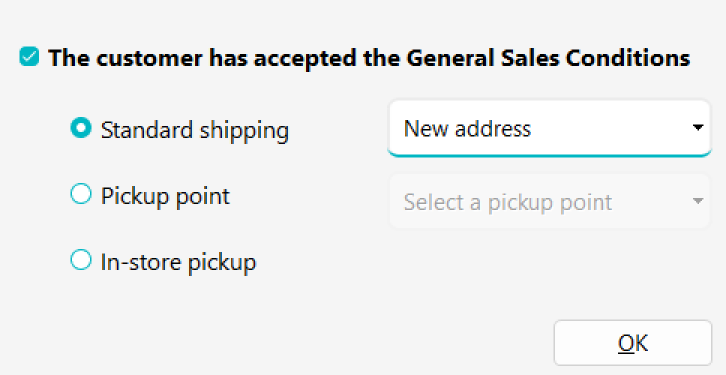Viewport: 726px width, 375px height.
Task: Uncheck the General Sales Conditions checkbox
Action: tap(29, 57)
